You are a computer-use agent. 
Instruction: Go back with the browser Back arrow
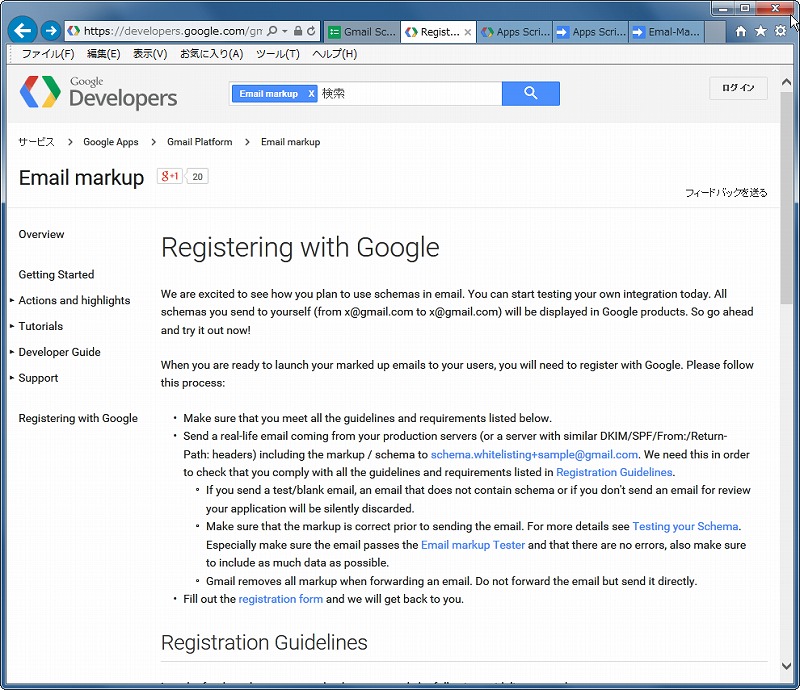pos(22,31)
